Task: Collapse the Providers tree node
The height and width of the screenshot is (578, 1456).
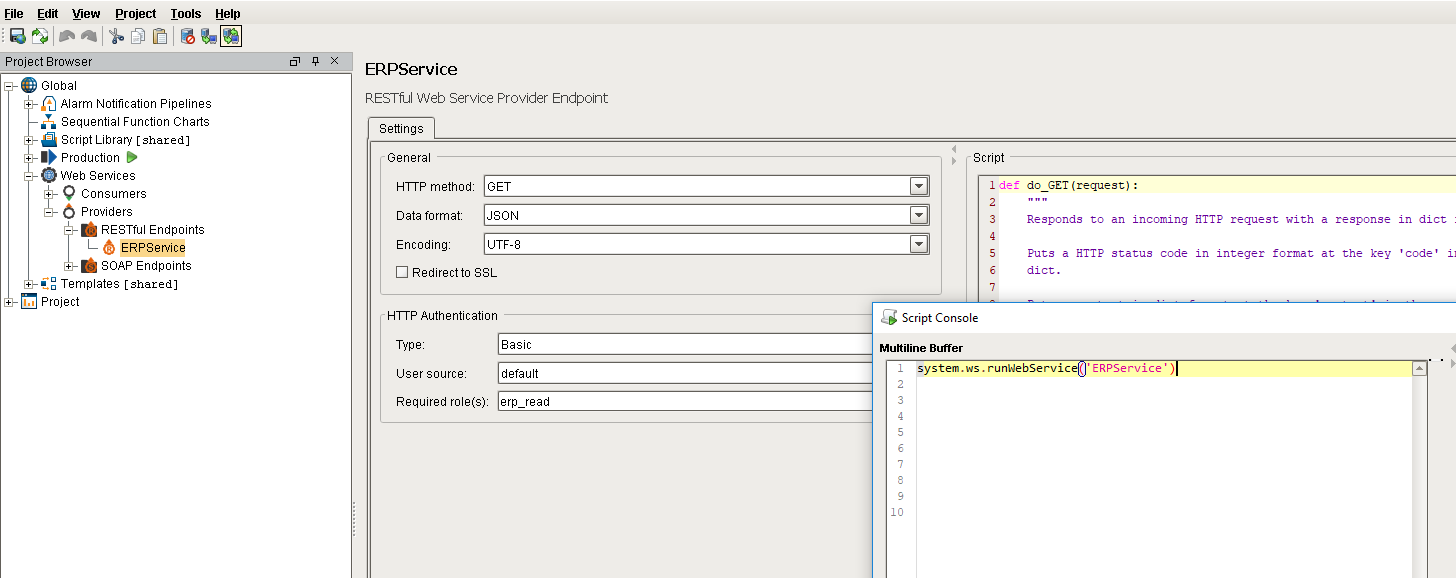Action: point(50,211)
